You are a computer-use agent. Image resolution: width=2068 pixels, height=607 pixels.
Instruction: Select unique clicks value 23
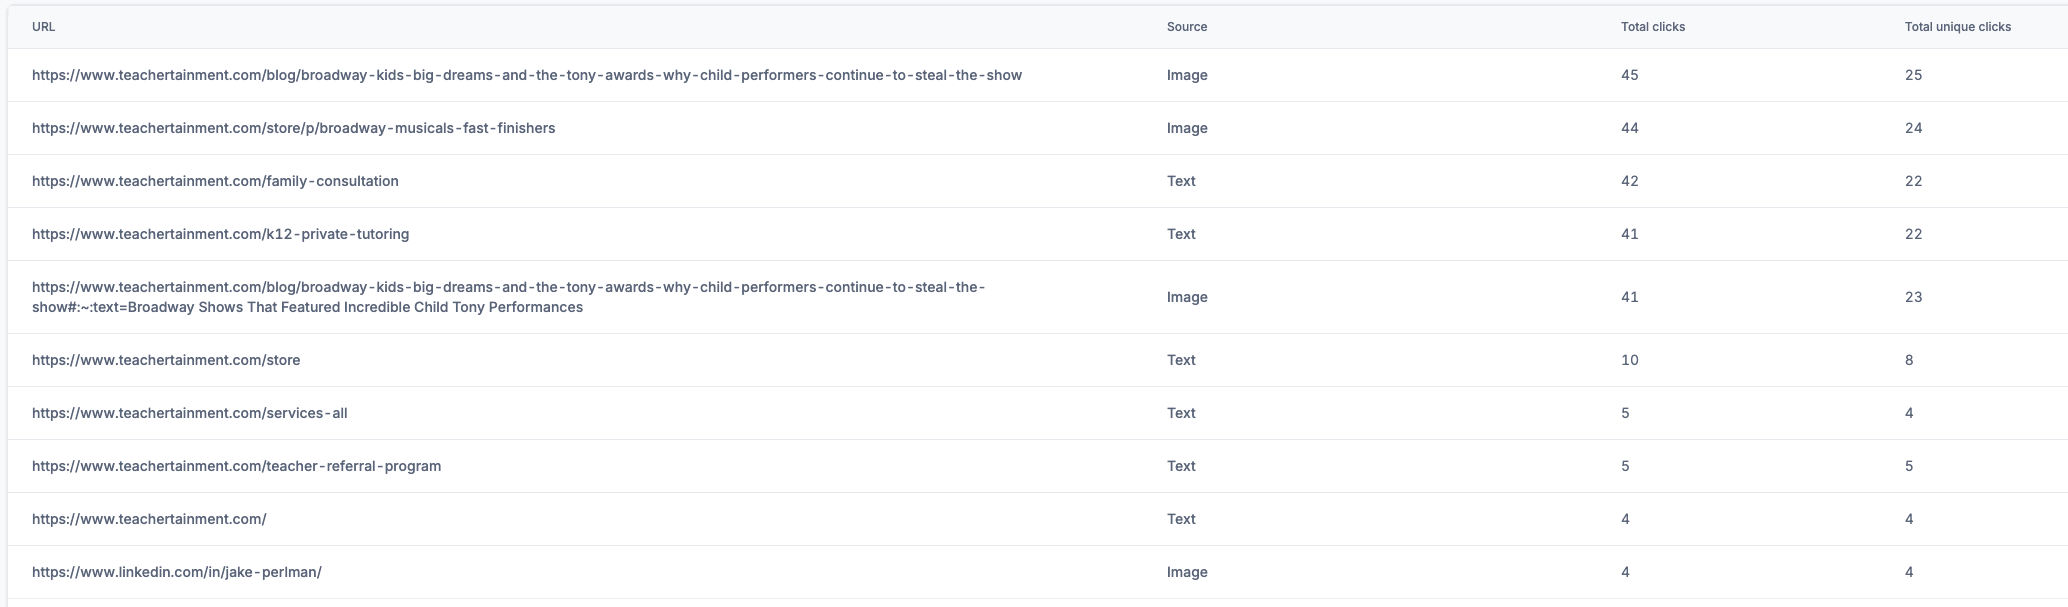[1914, 297]
